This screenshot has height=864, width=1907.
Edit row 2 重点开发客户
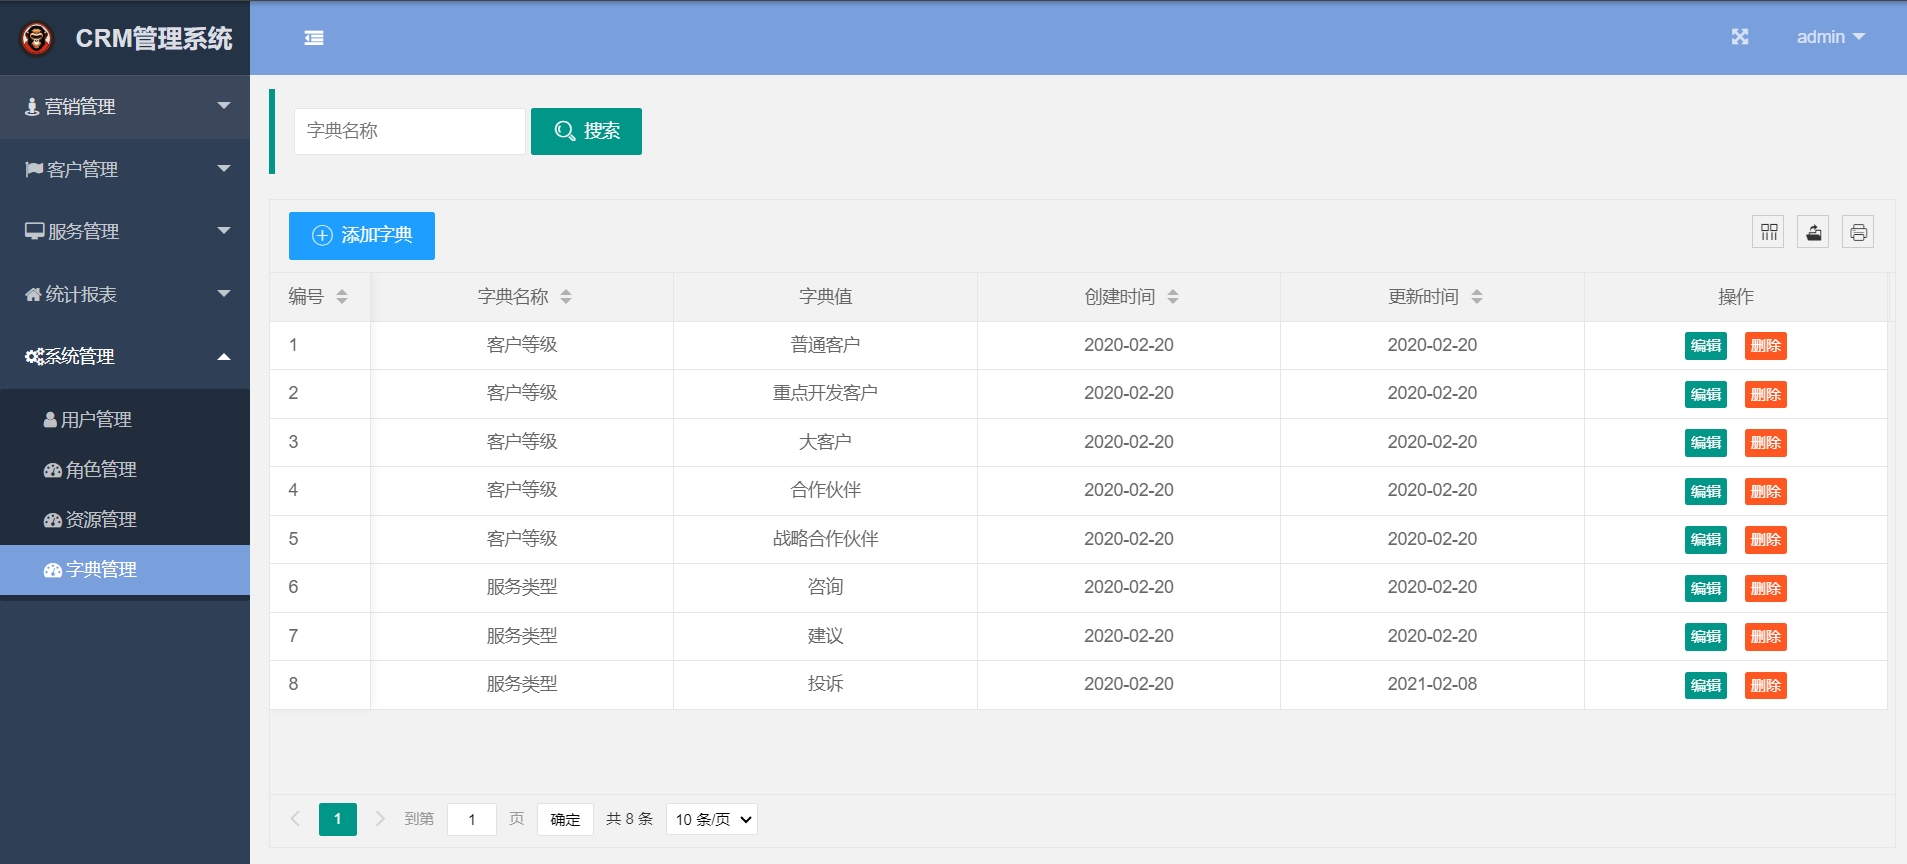(x=1706, y=394)
